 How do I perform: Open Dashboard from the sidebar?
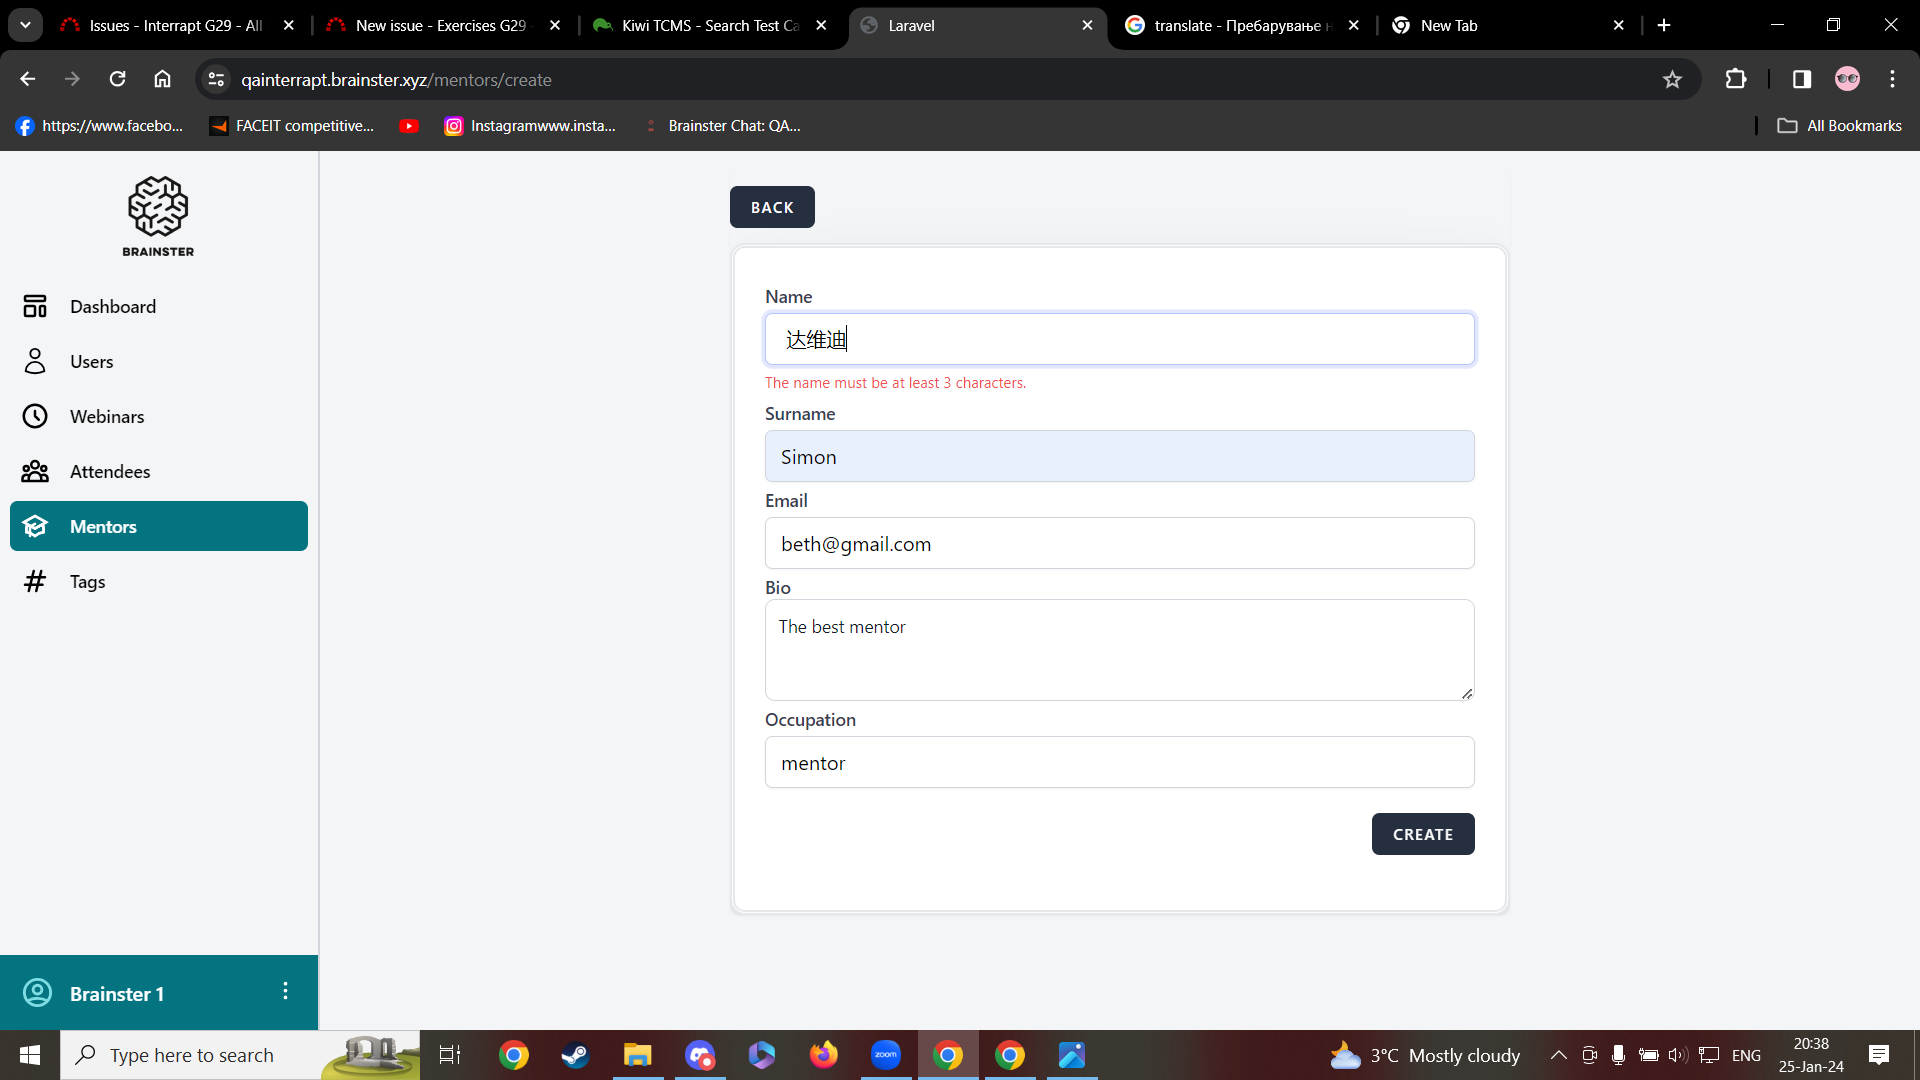(112, 307)
